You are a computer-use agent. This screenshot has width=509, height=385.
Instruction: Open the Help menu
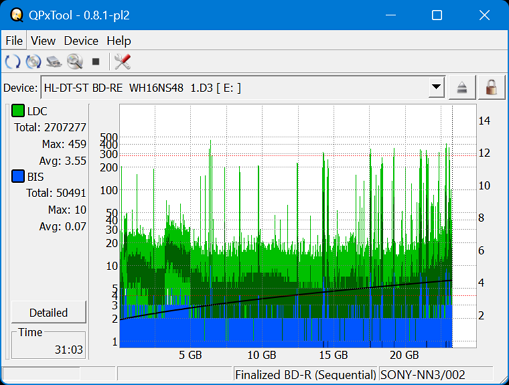pos(119,41)
